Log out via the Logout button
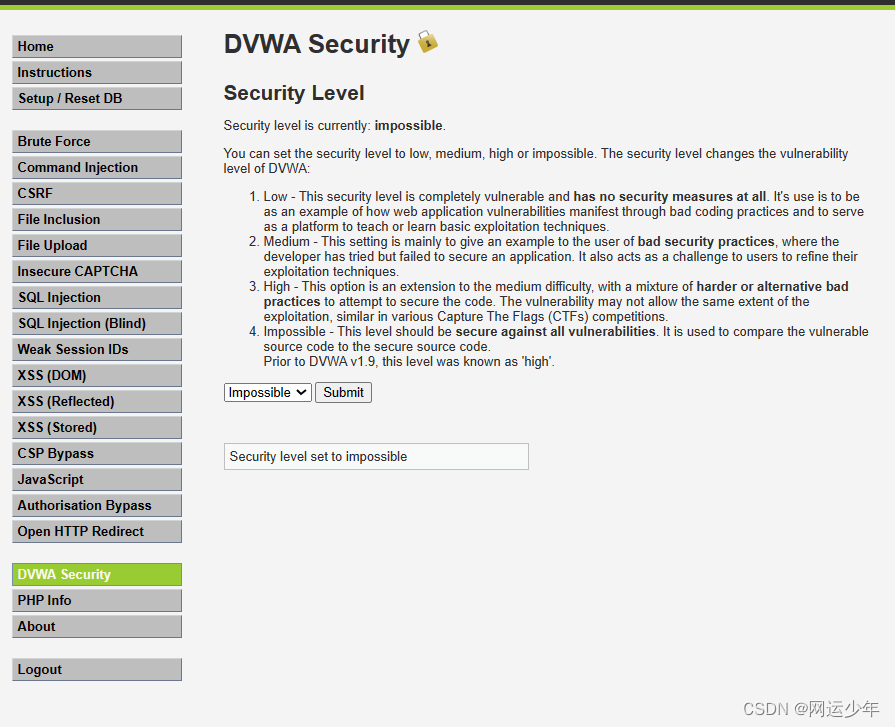Image resolution: width=895 pixels, height=727 pixels. pos(96,669)
